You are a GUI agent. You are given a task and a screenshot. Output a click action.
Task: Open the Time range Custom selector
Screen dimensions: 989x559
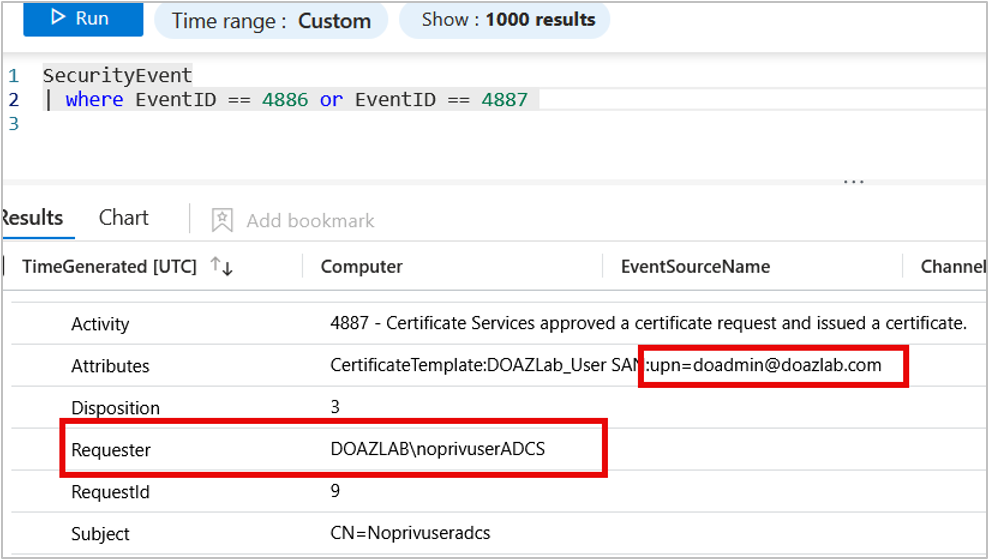pos(271,21)
